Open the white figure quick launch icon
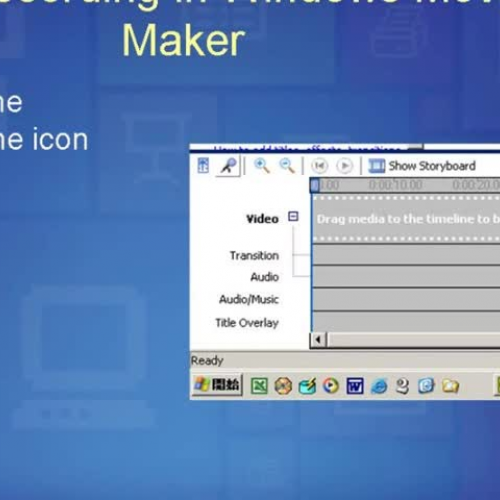This screenshot has width=500, height=500. pos(403,386)
